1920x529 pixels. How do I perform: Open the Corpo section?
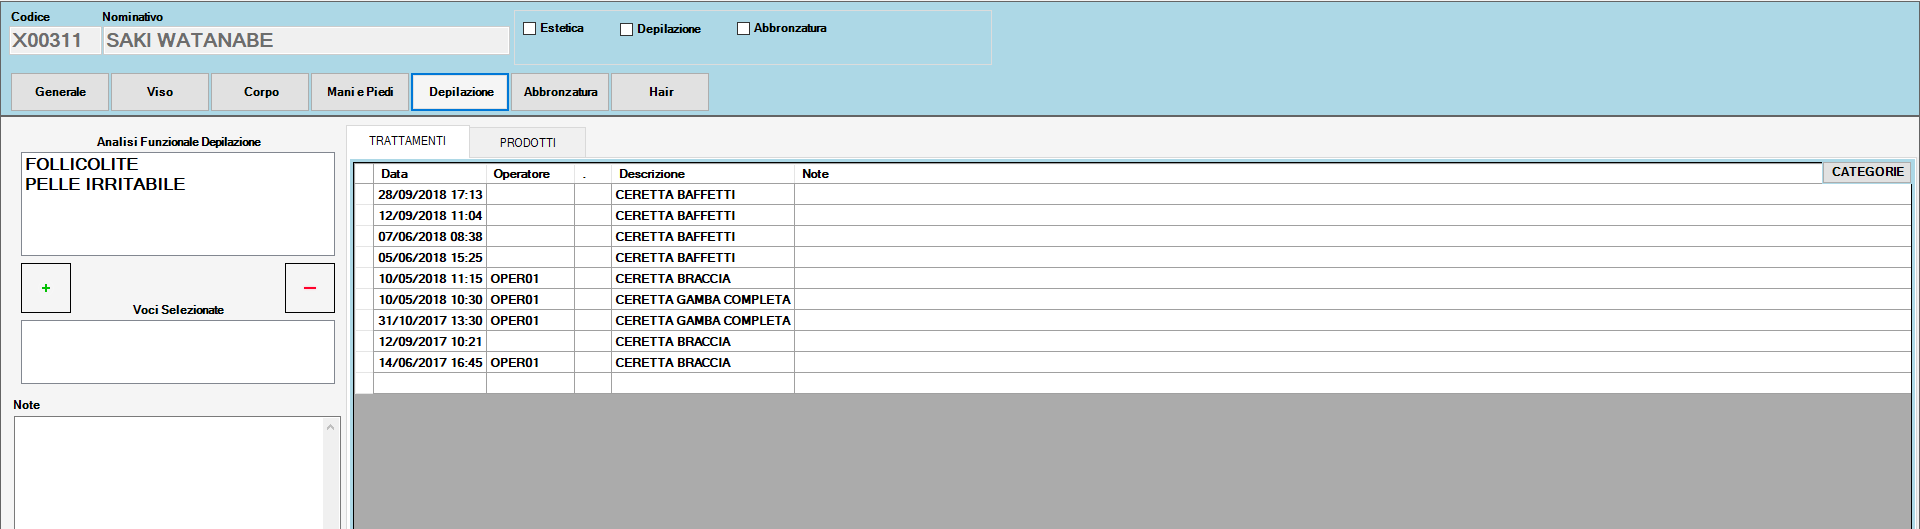[x=261, y=92]
